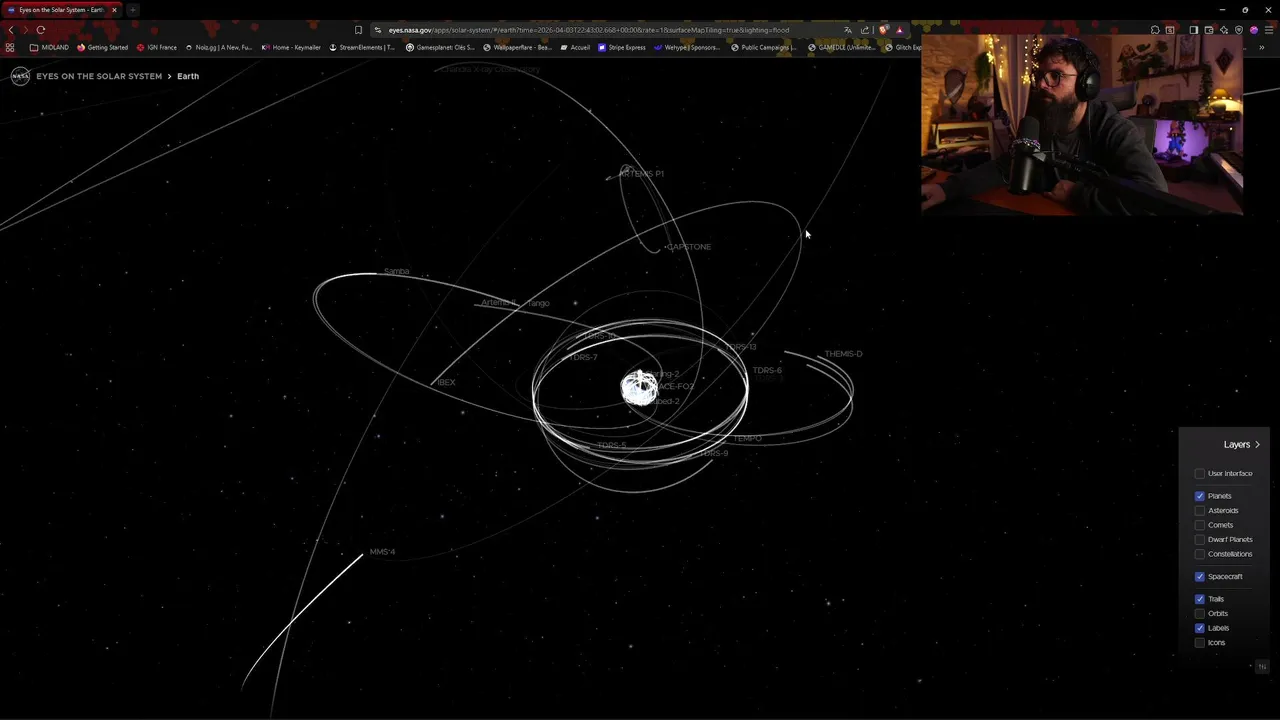Viewport: 1280px width, 720px height.
Task: Bookmark this page using the bookmark icon
Action: pyautogui.click(x=358, y=30)
